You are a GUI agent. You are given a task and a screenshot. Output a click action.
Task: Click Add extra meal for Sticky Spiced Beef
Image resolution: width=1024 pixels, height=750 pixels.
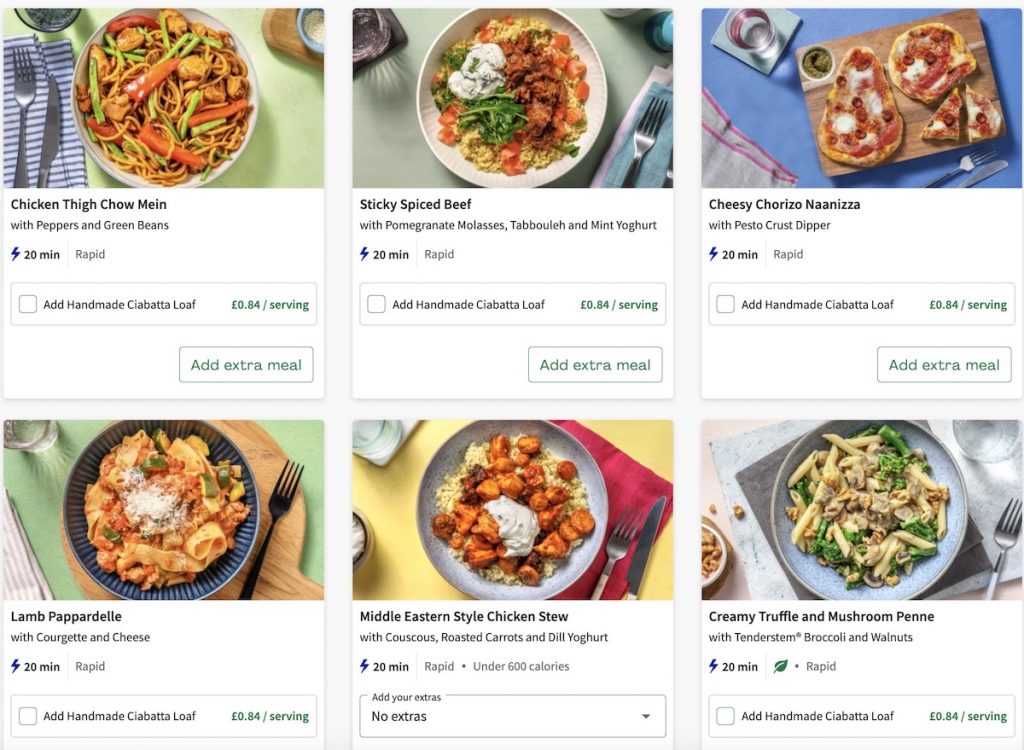tap(595, 364)
